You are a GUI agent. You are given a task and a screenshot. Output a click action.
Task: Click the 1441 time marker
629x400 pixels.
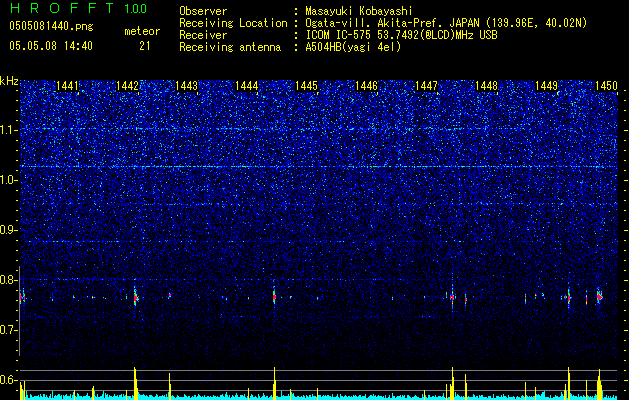[67, 85]
